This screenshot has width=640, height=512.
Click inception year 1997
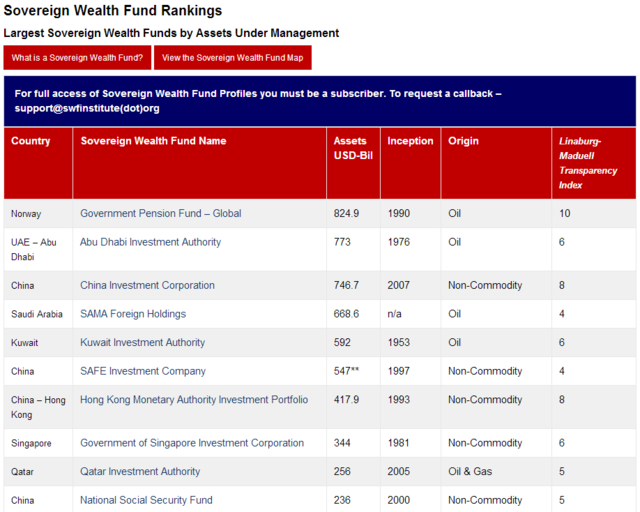398,371
